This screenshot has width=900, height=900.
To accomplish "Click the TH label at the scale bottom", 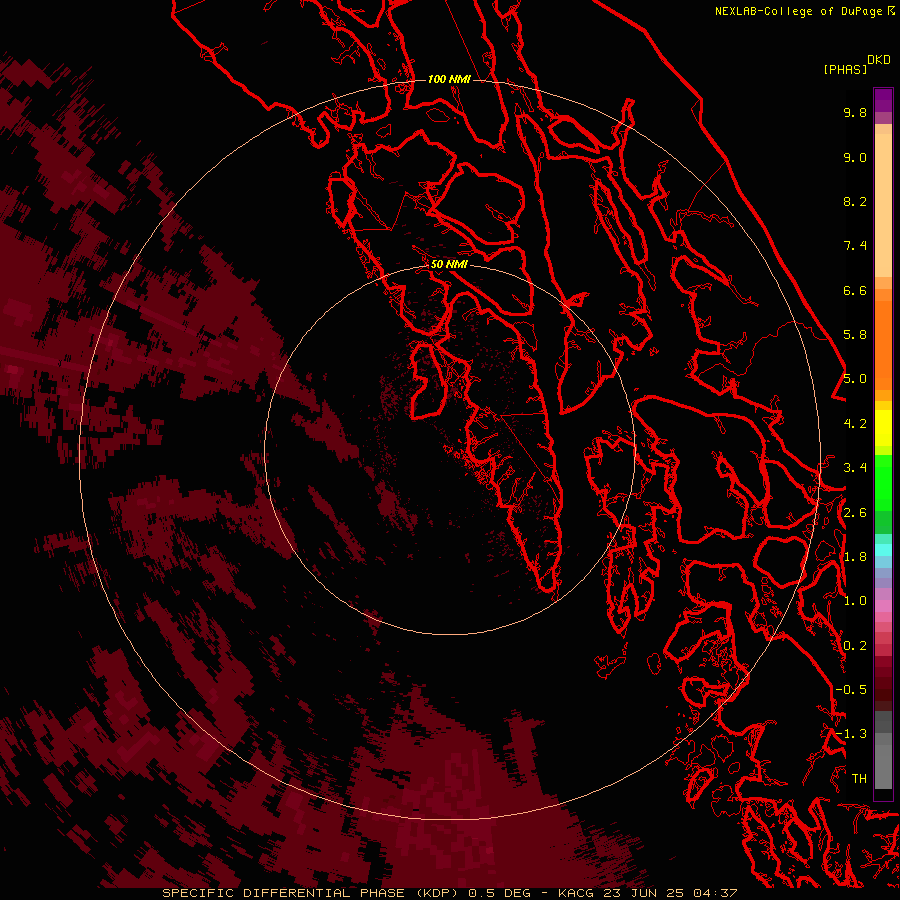I will coord(859,779).
